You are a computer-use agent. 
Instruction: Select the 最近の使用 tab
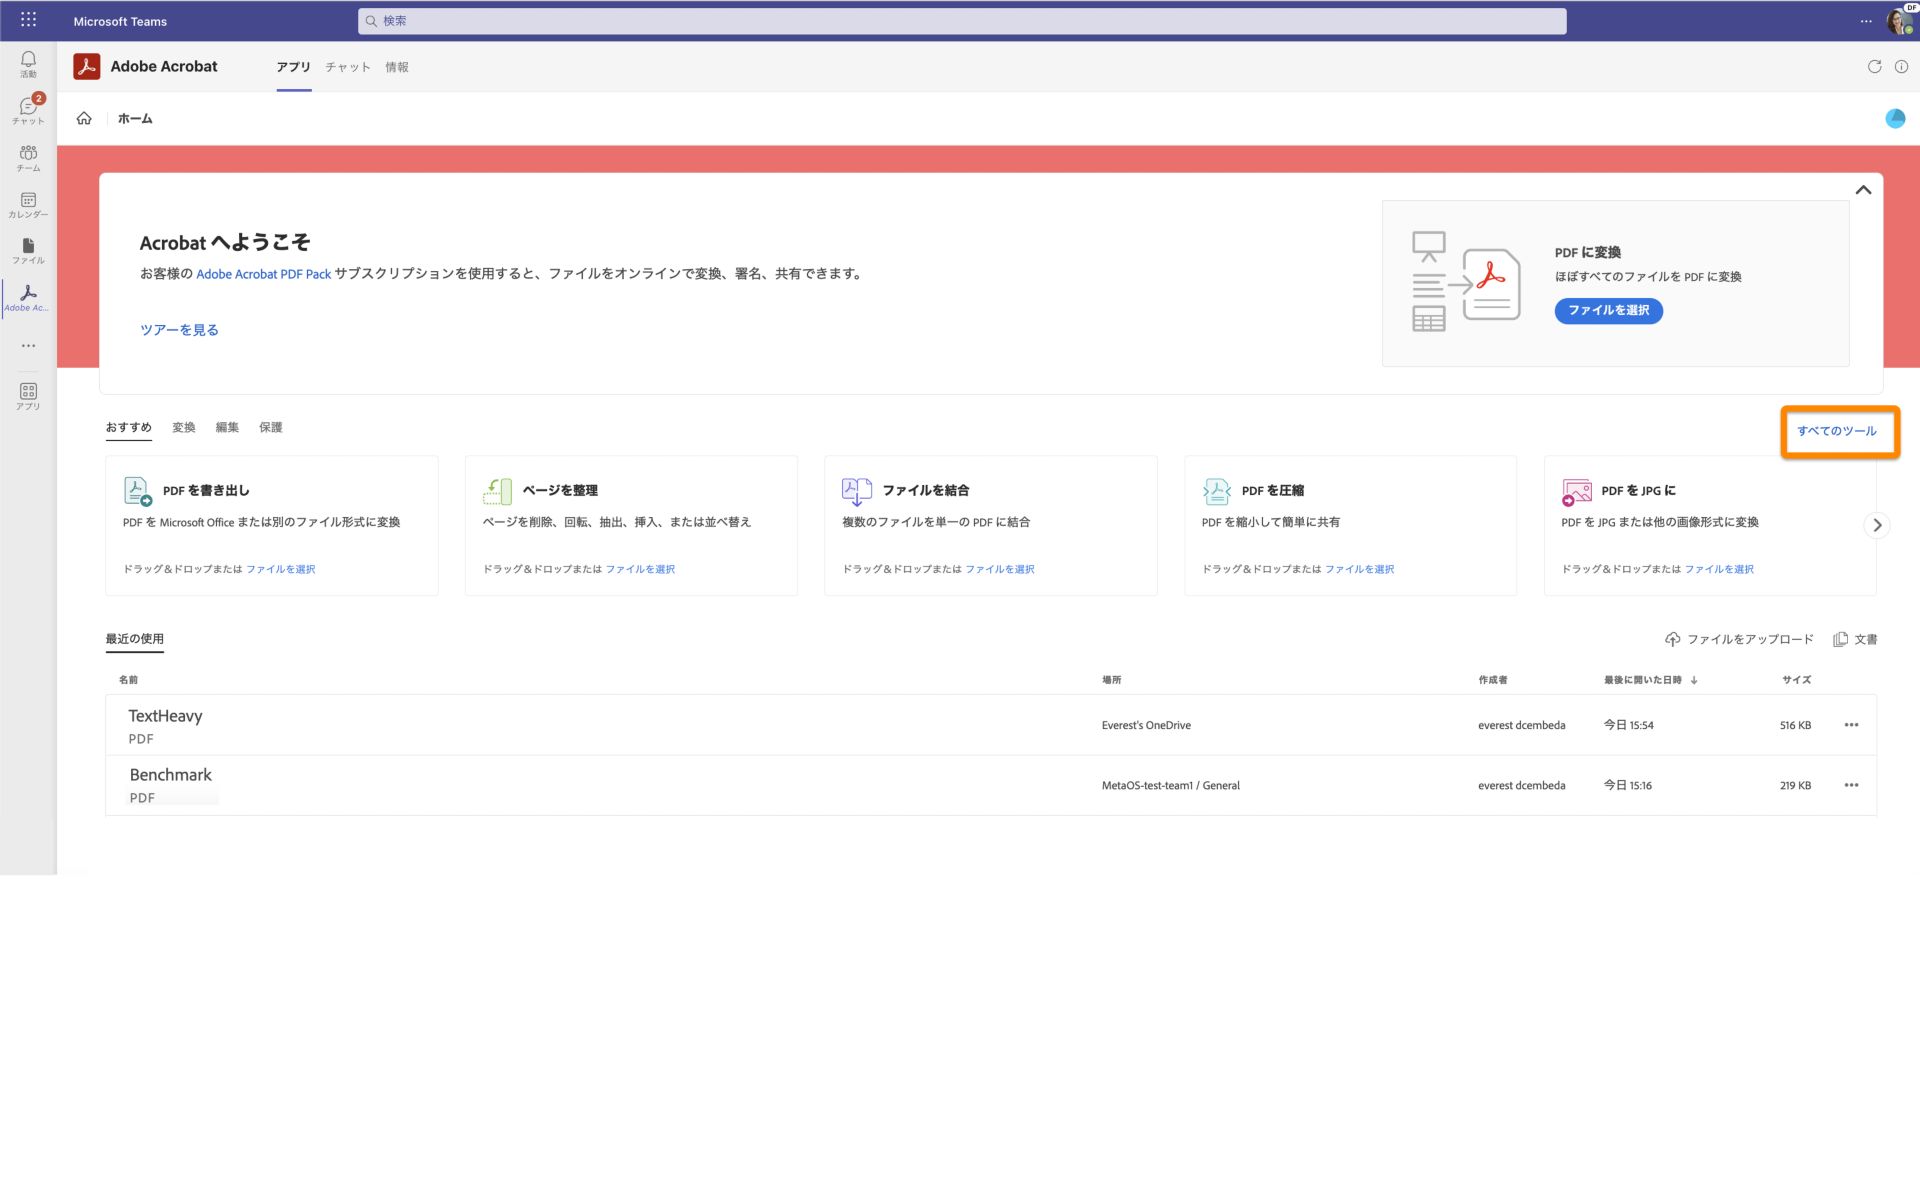click(135, 639)
